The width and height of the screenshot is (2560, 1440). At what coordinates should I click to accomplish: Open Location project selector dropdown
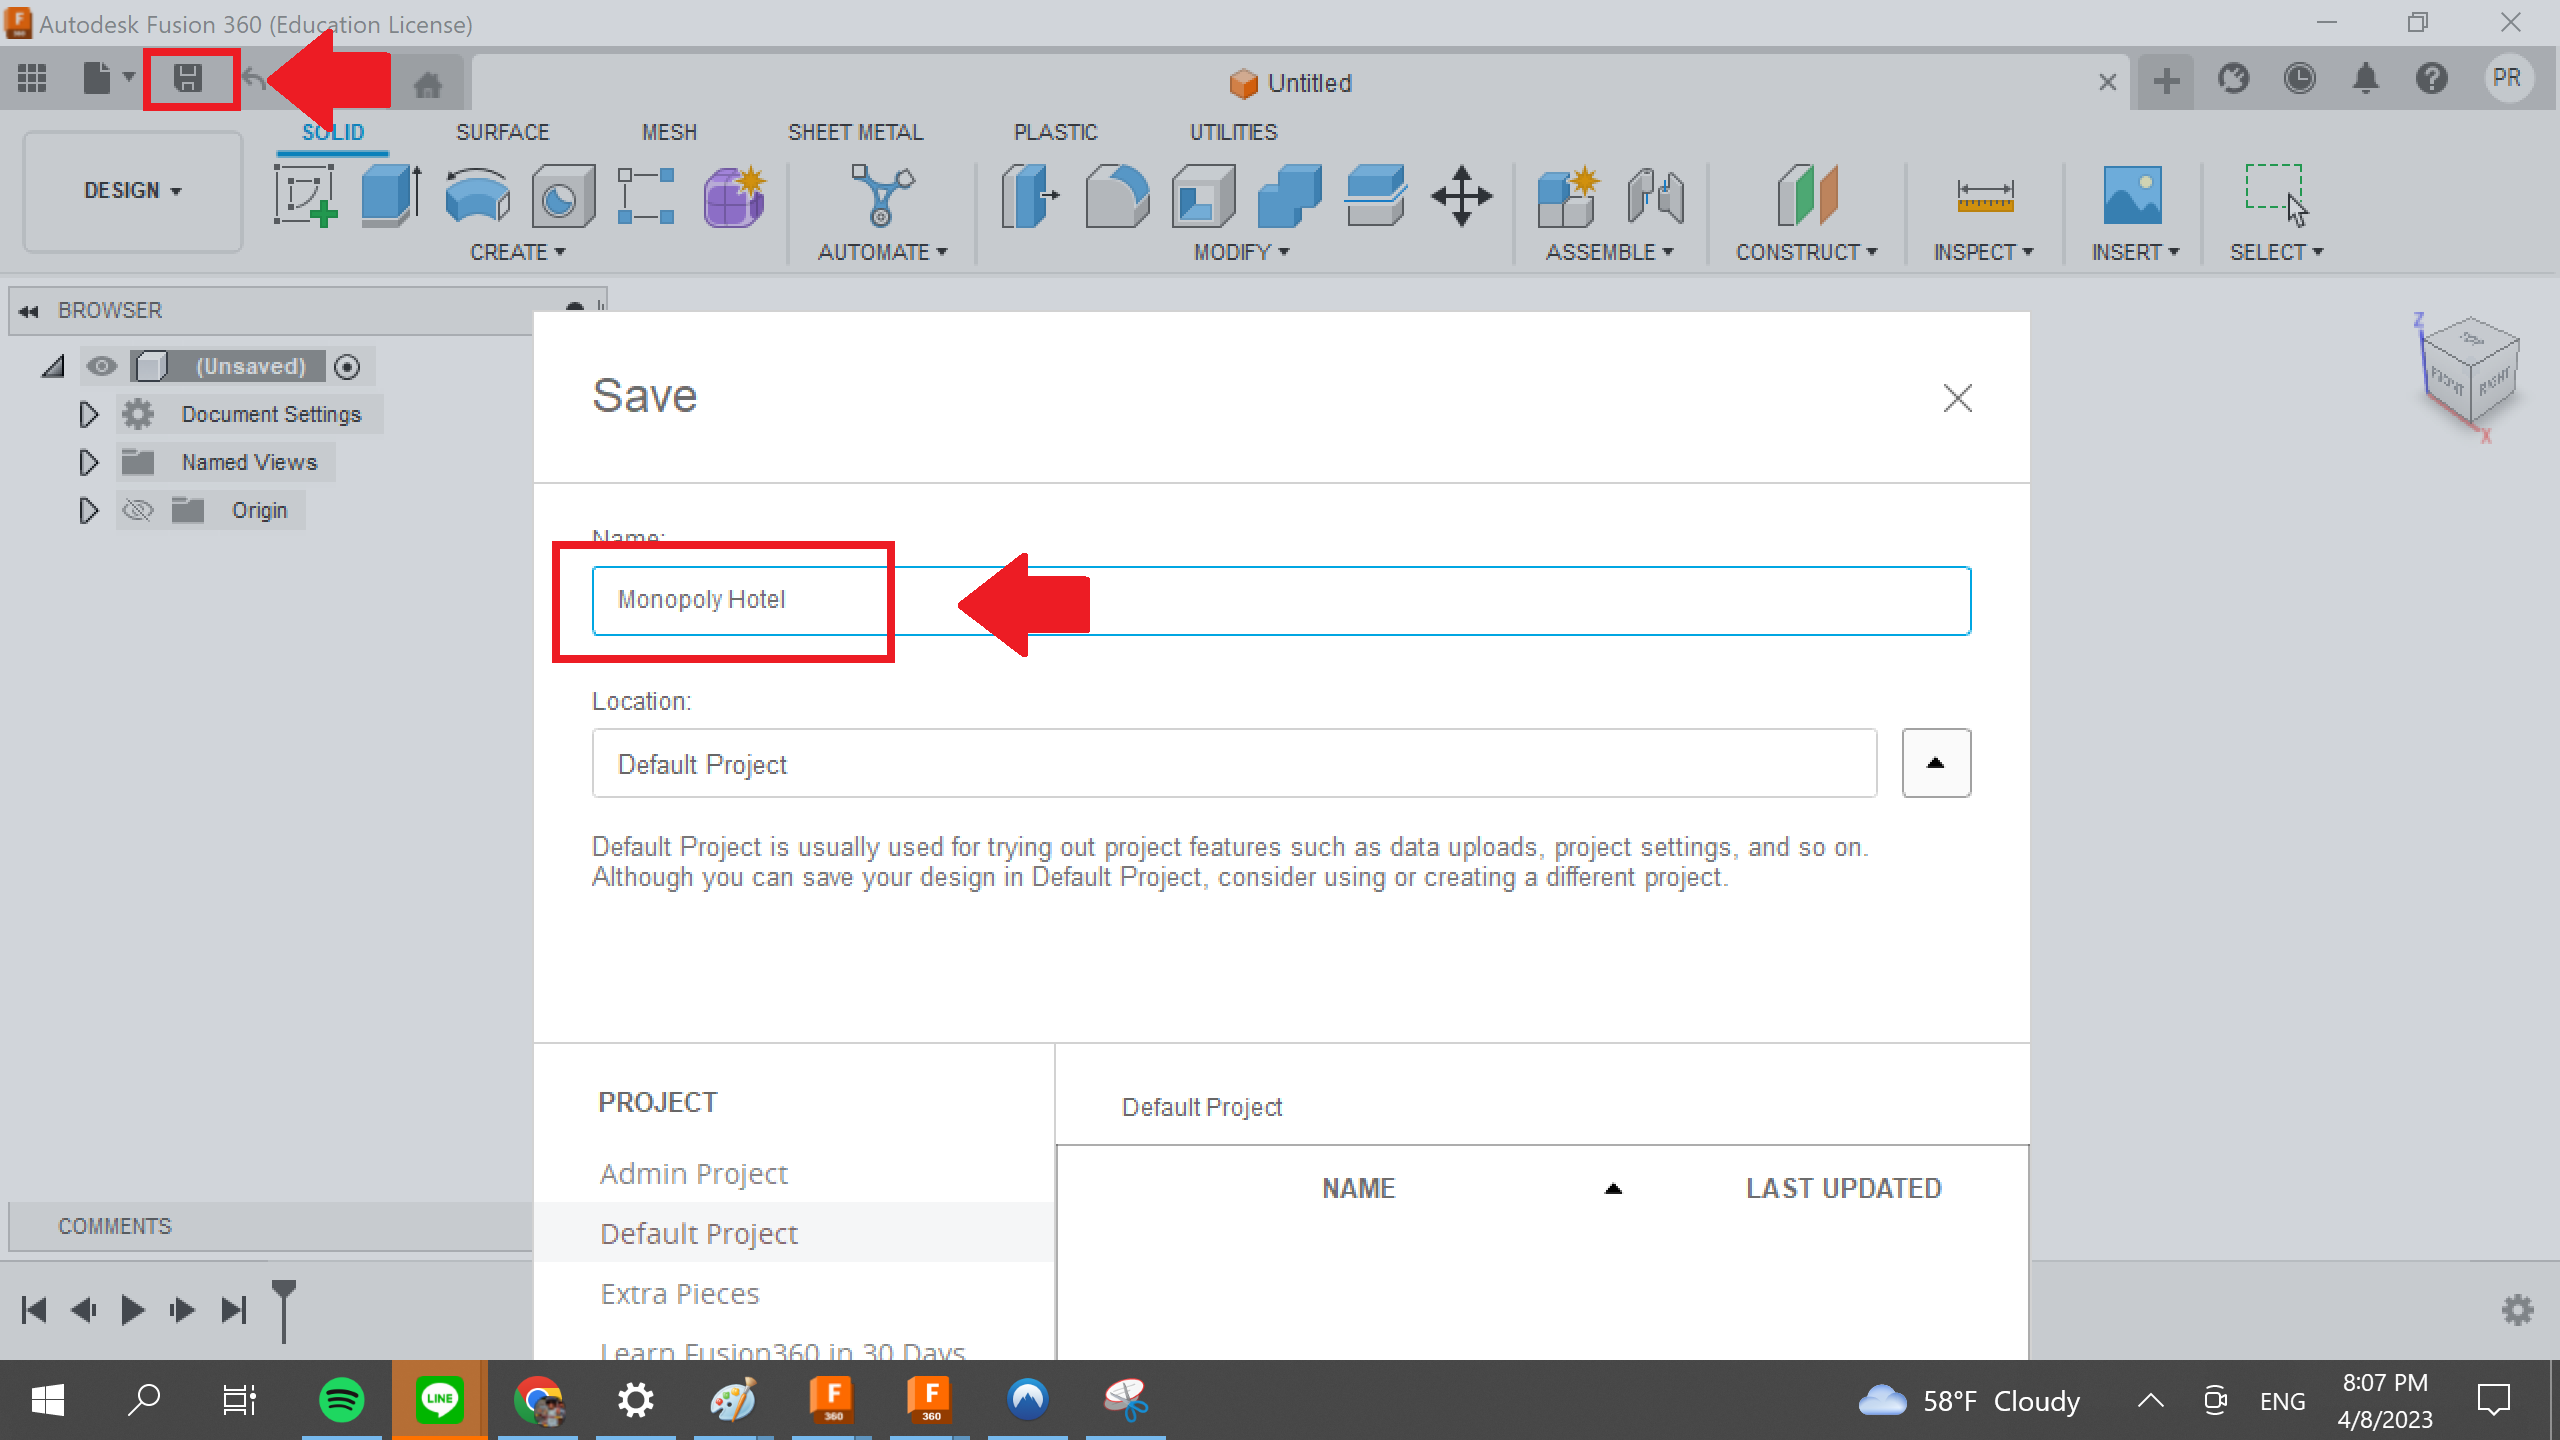1938,763
